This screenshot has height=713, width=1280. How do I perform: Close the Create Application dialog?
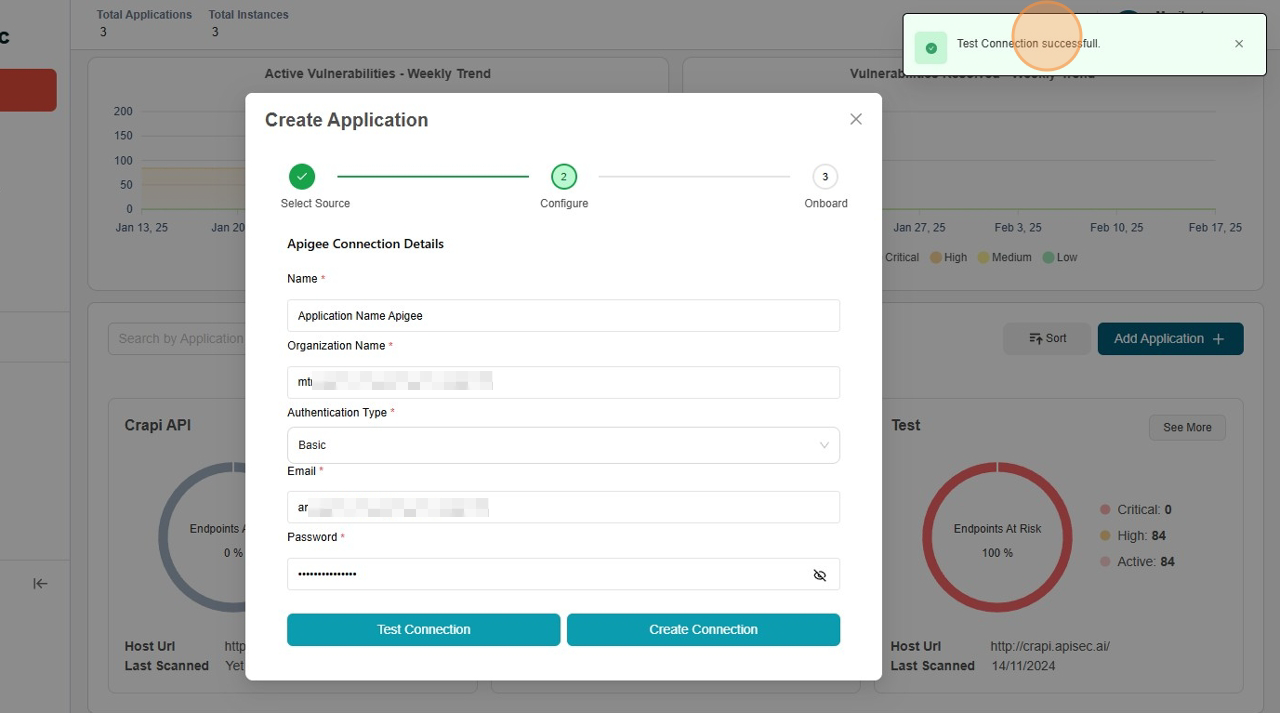[855, 119]
